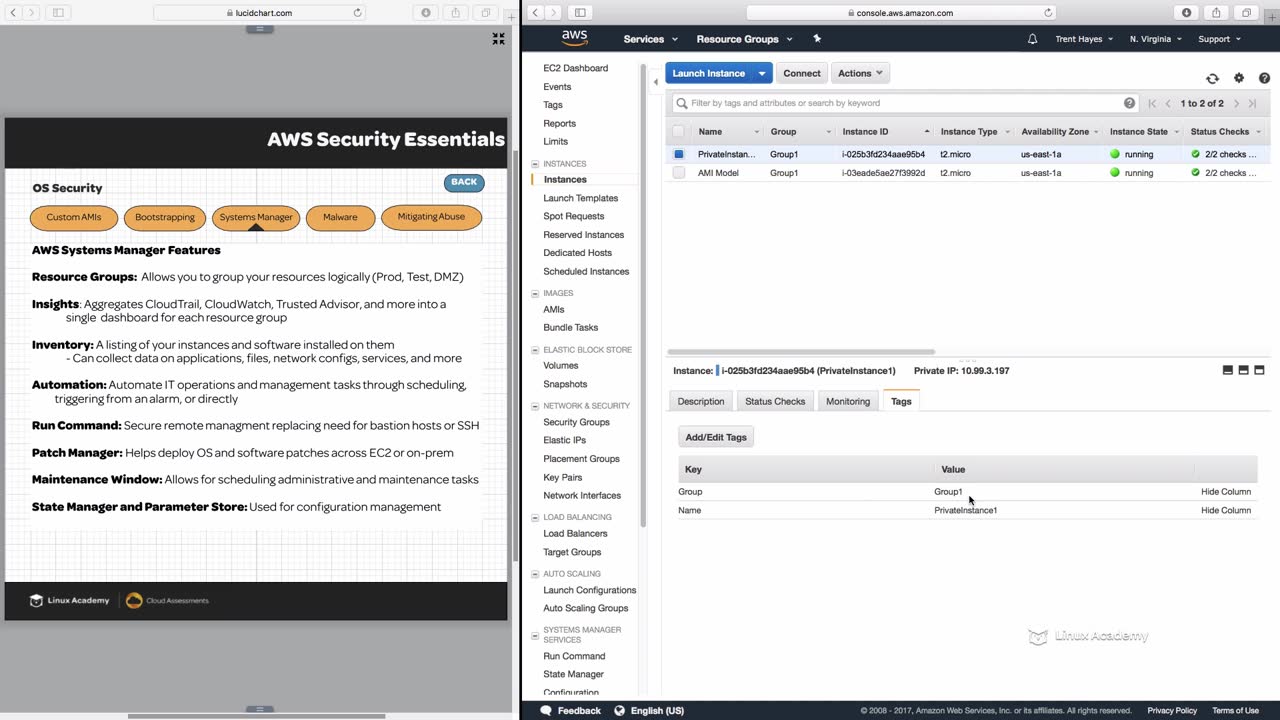Switch to the Monitoring tab
Viewport: 1280px width, 720px height.
848,401
